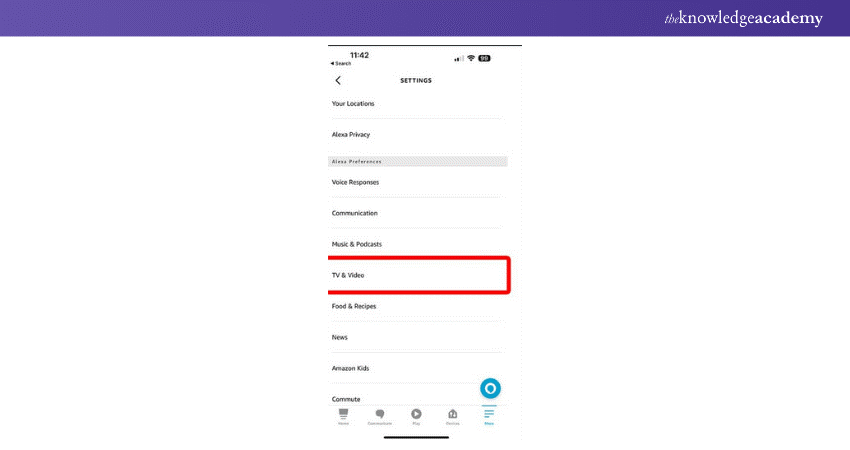Tap the Alexa voice button
The image size is (850, 450).
pos(490,388)
